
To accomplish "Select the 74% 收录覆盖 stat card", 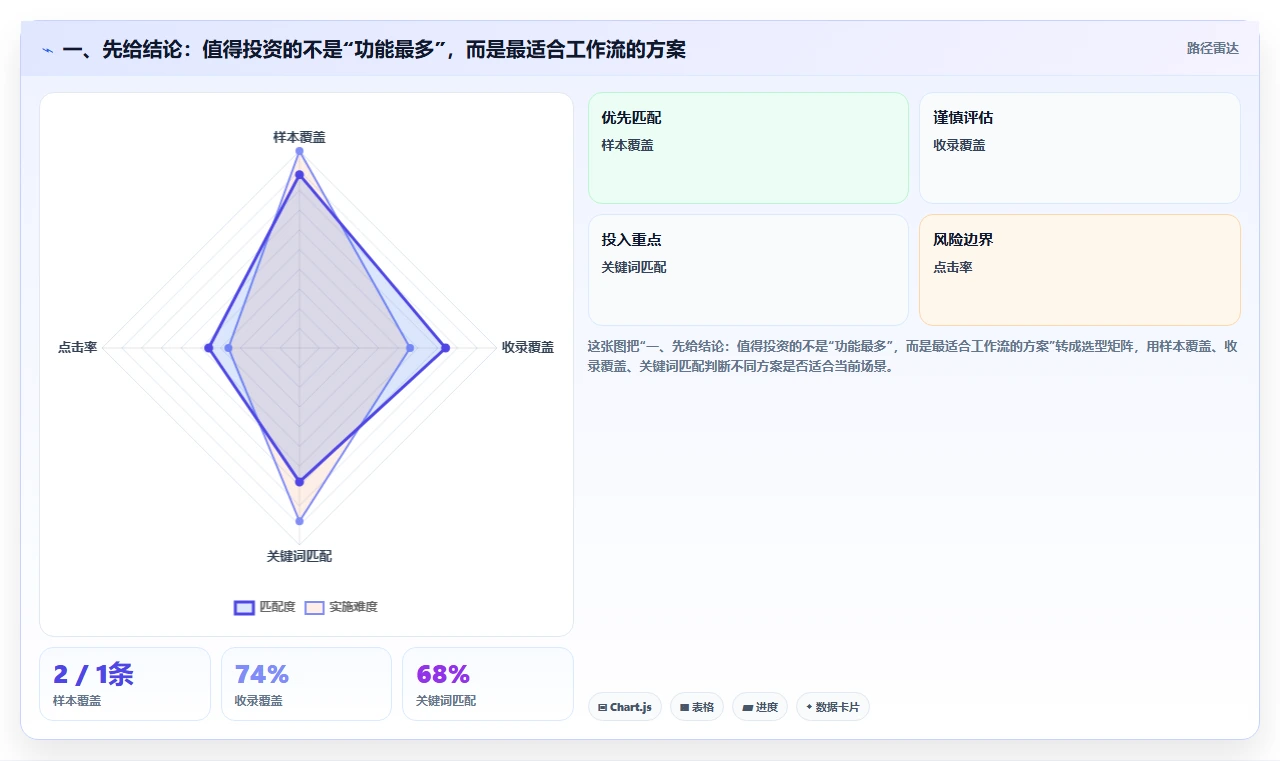I will 306,684.
